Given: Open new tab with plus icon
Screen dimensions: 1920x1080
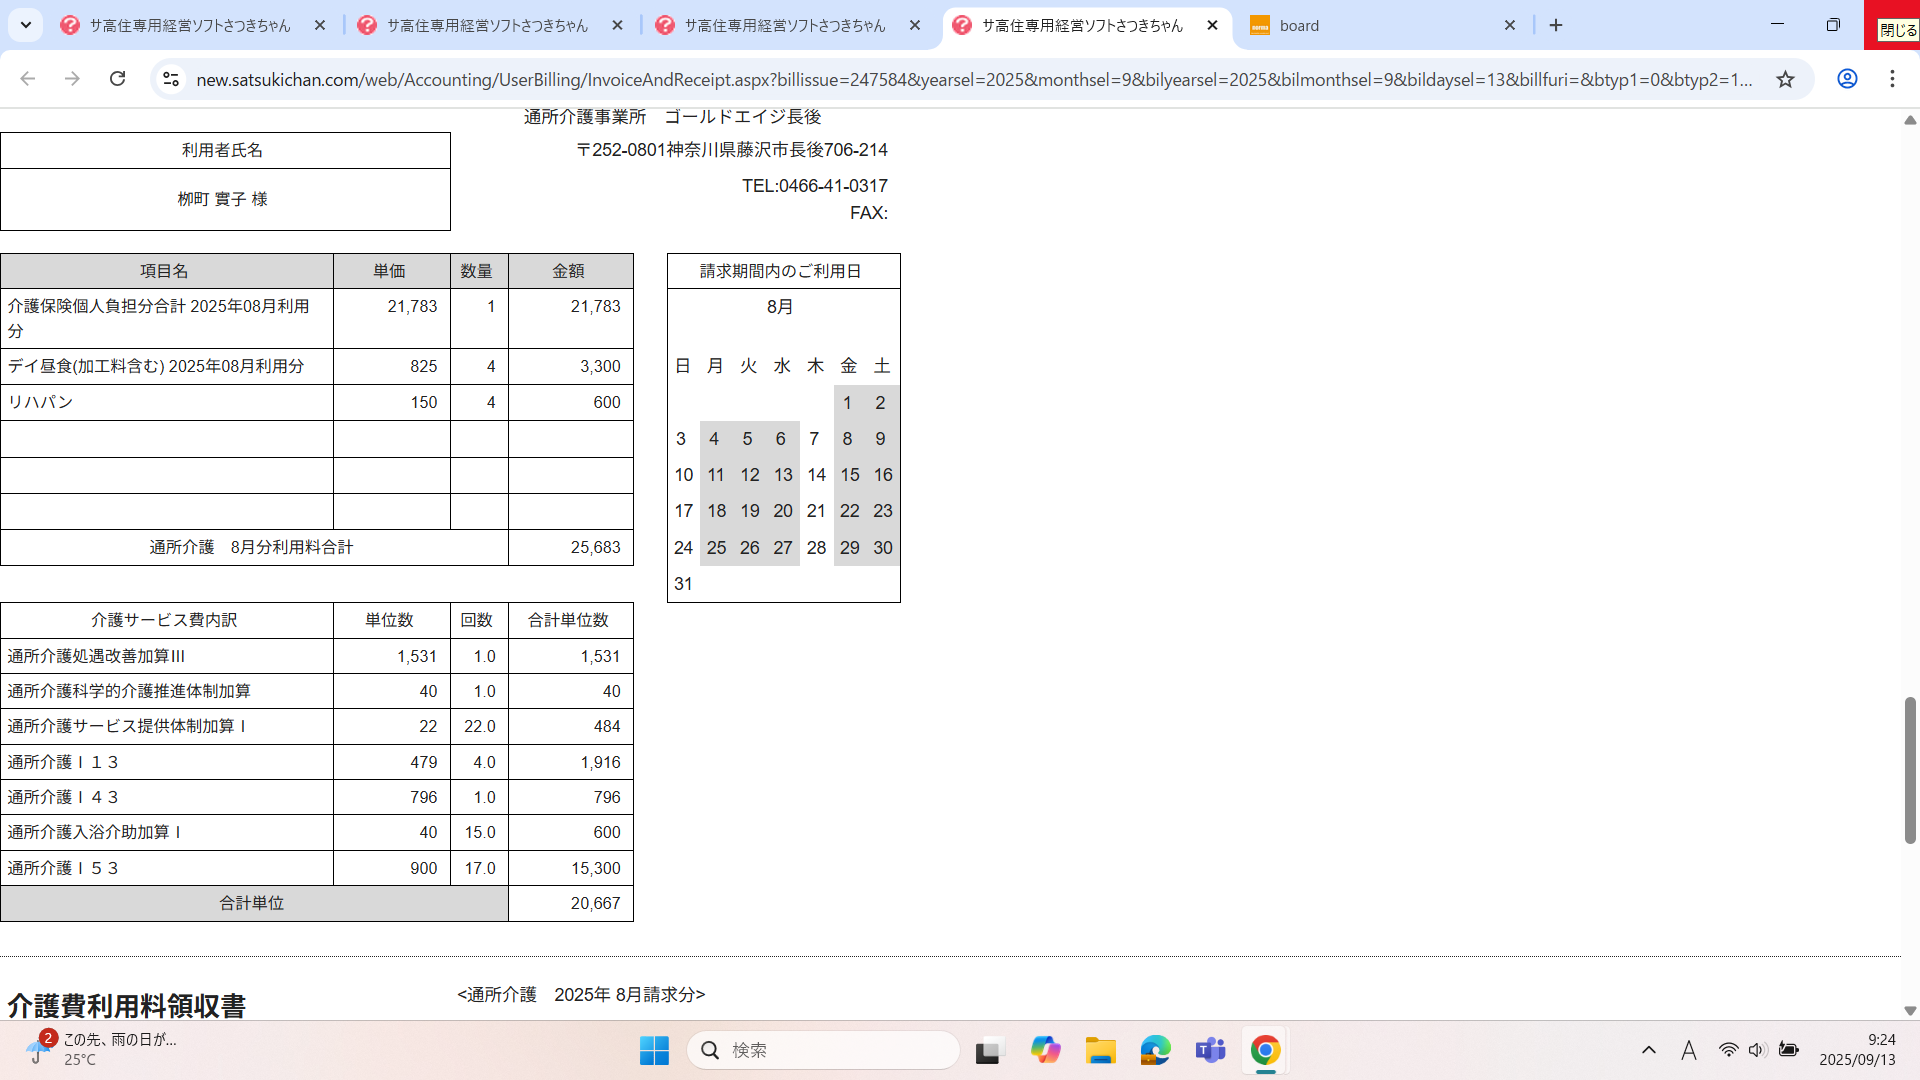Looking at the screenshot, I should (1556, 25).
